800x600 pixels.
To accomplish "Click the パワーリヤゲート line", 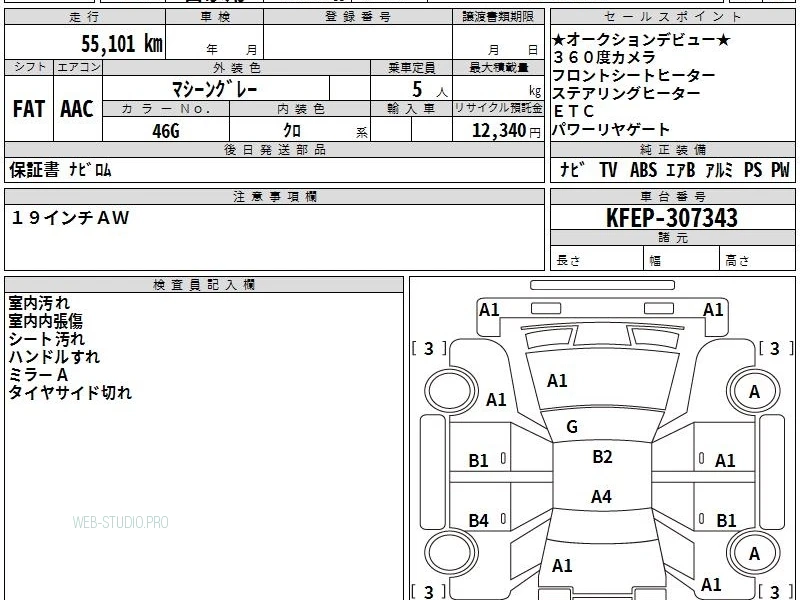I will pyautogui.click(x=611, y=130).
